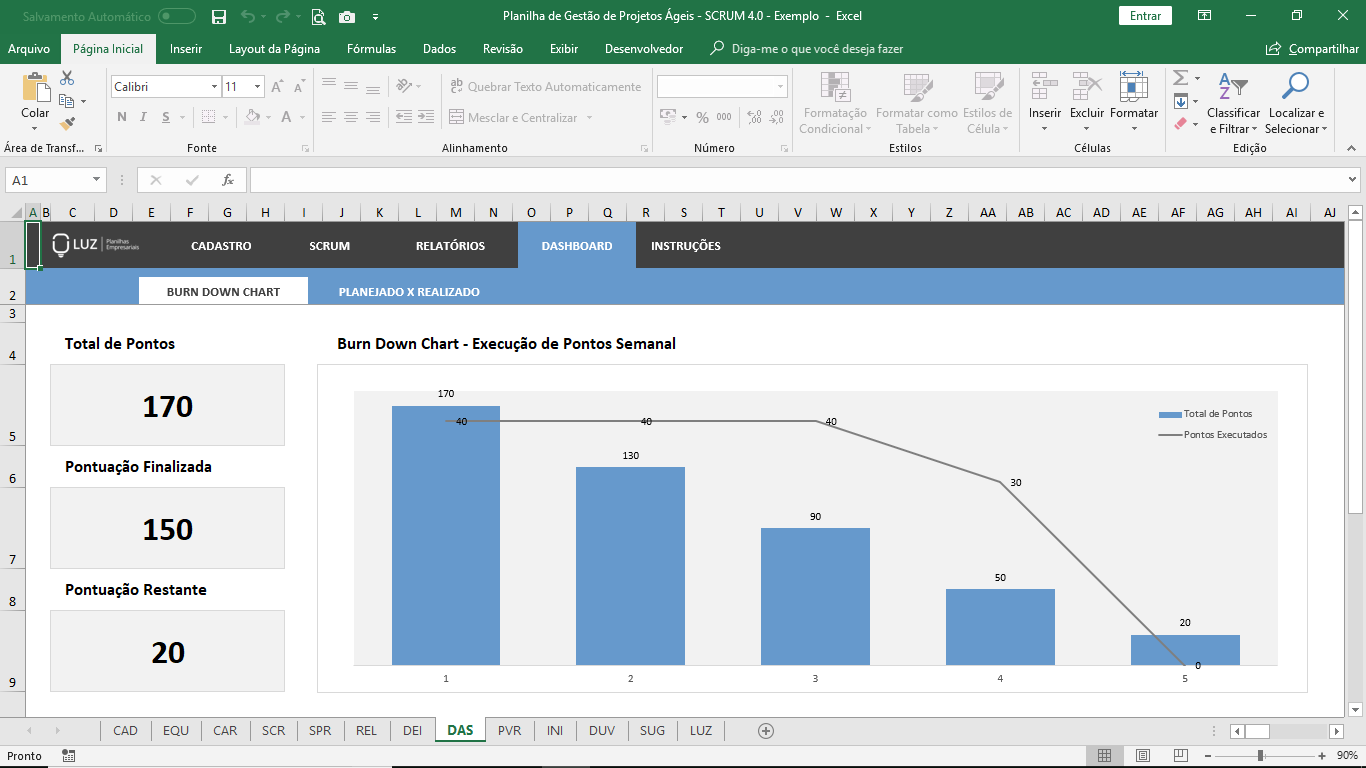Expand the font size dropdown

click(x=257, y=87)
